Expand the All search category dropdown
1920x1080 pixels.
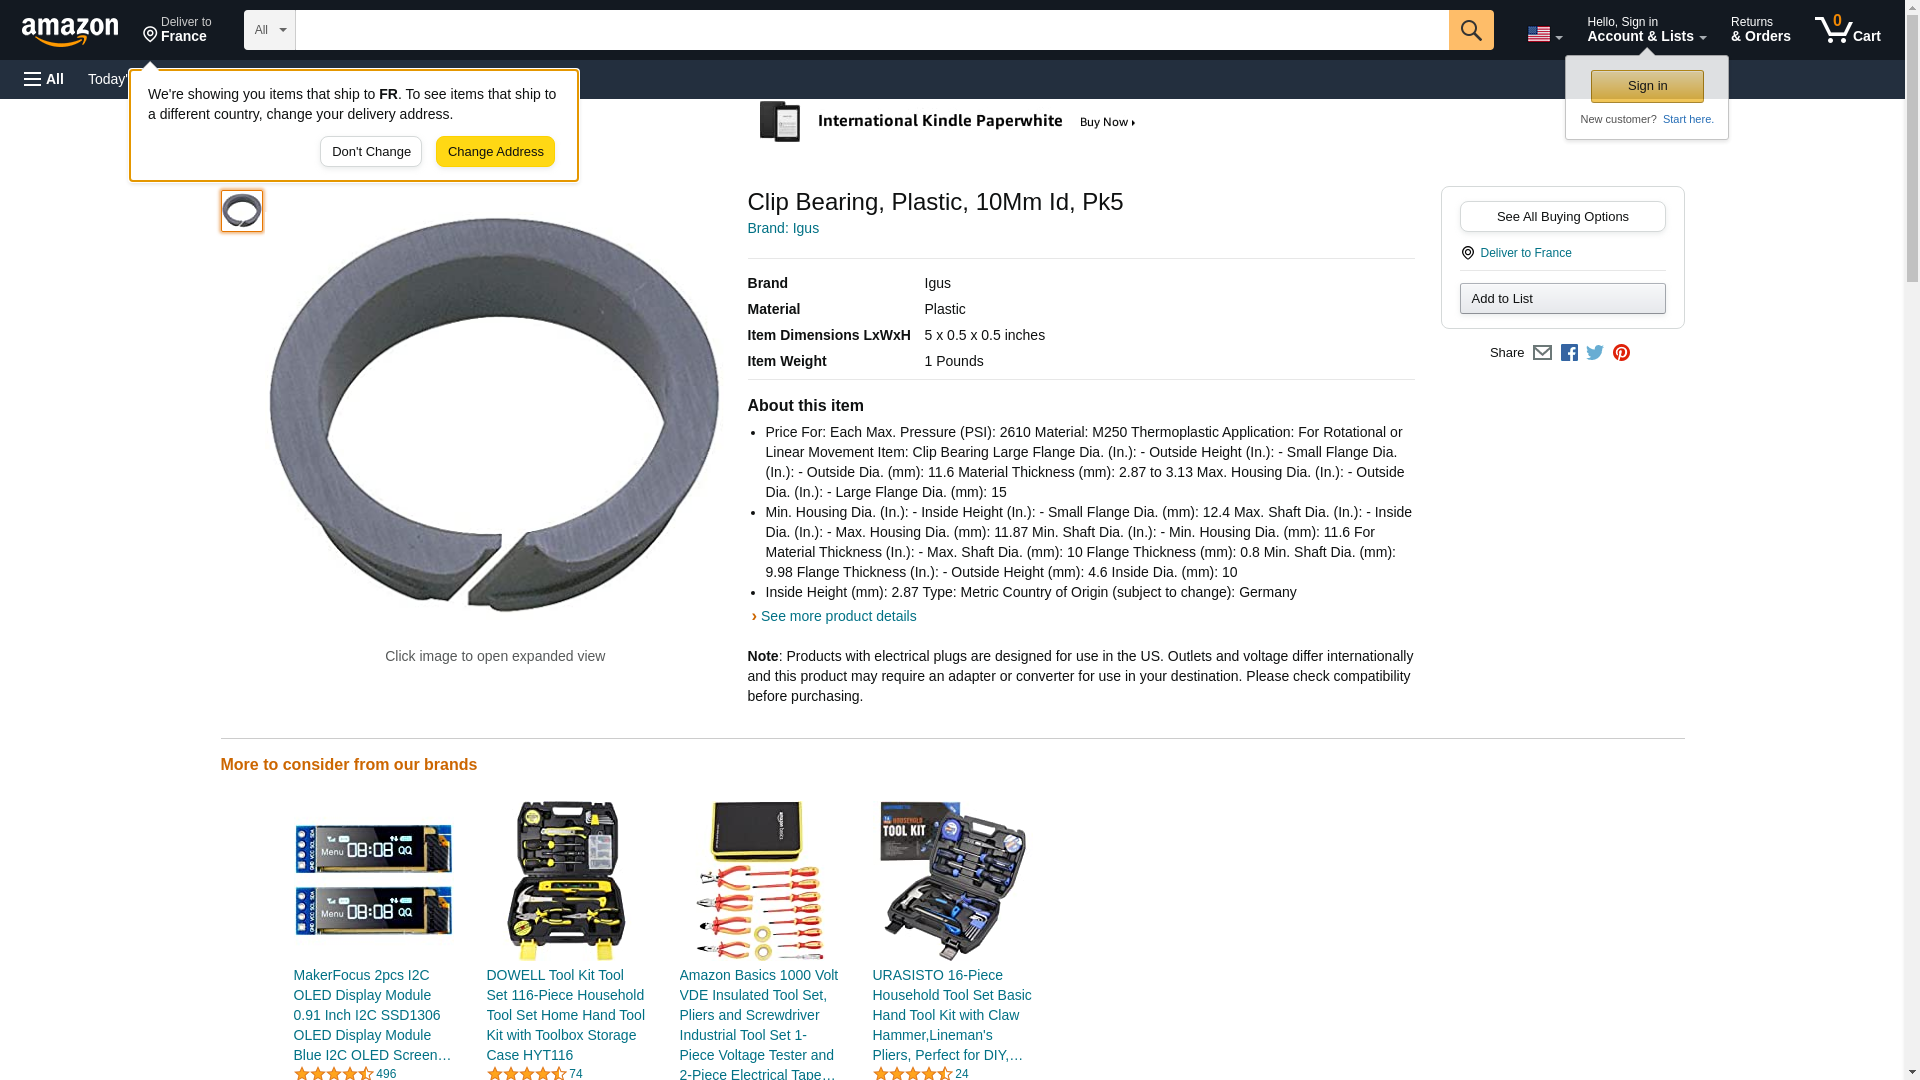[270, 30]
